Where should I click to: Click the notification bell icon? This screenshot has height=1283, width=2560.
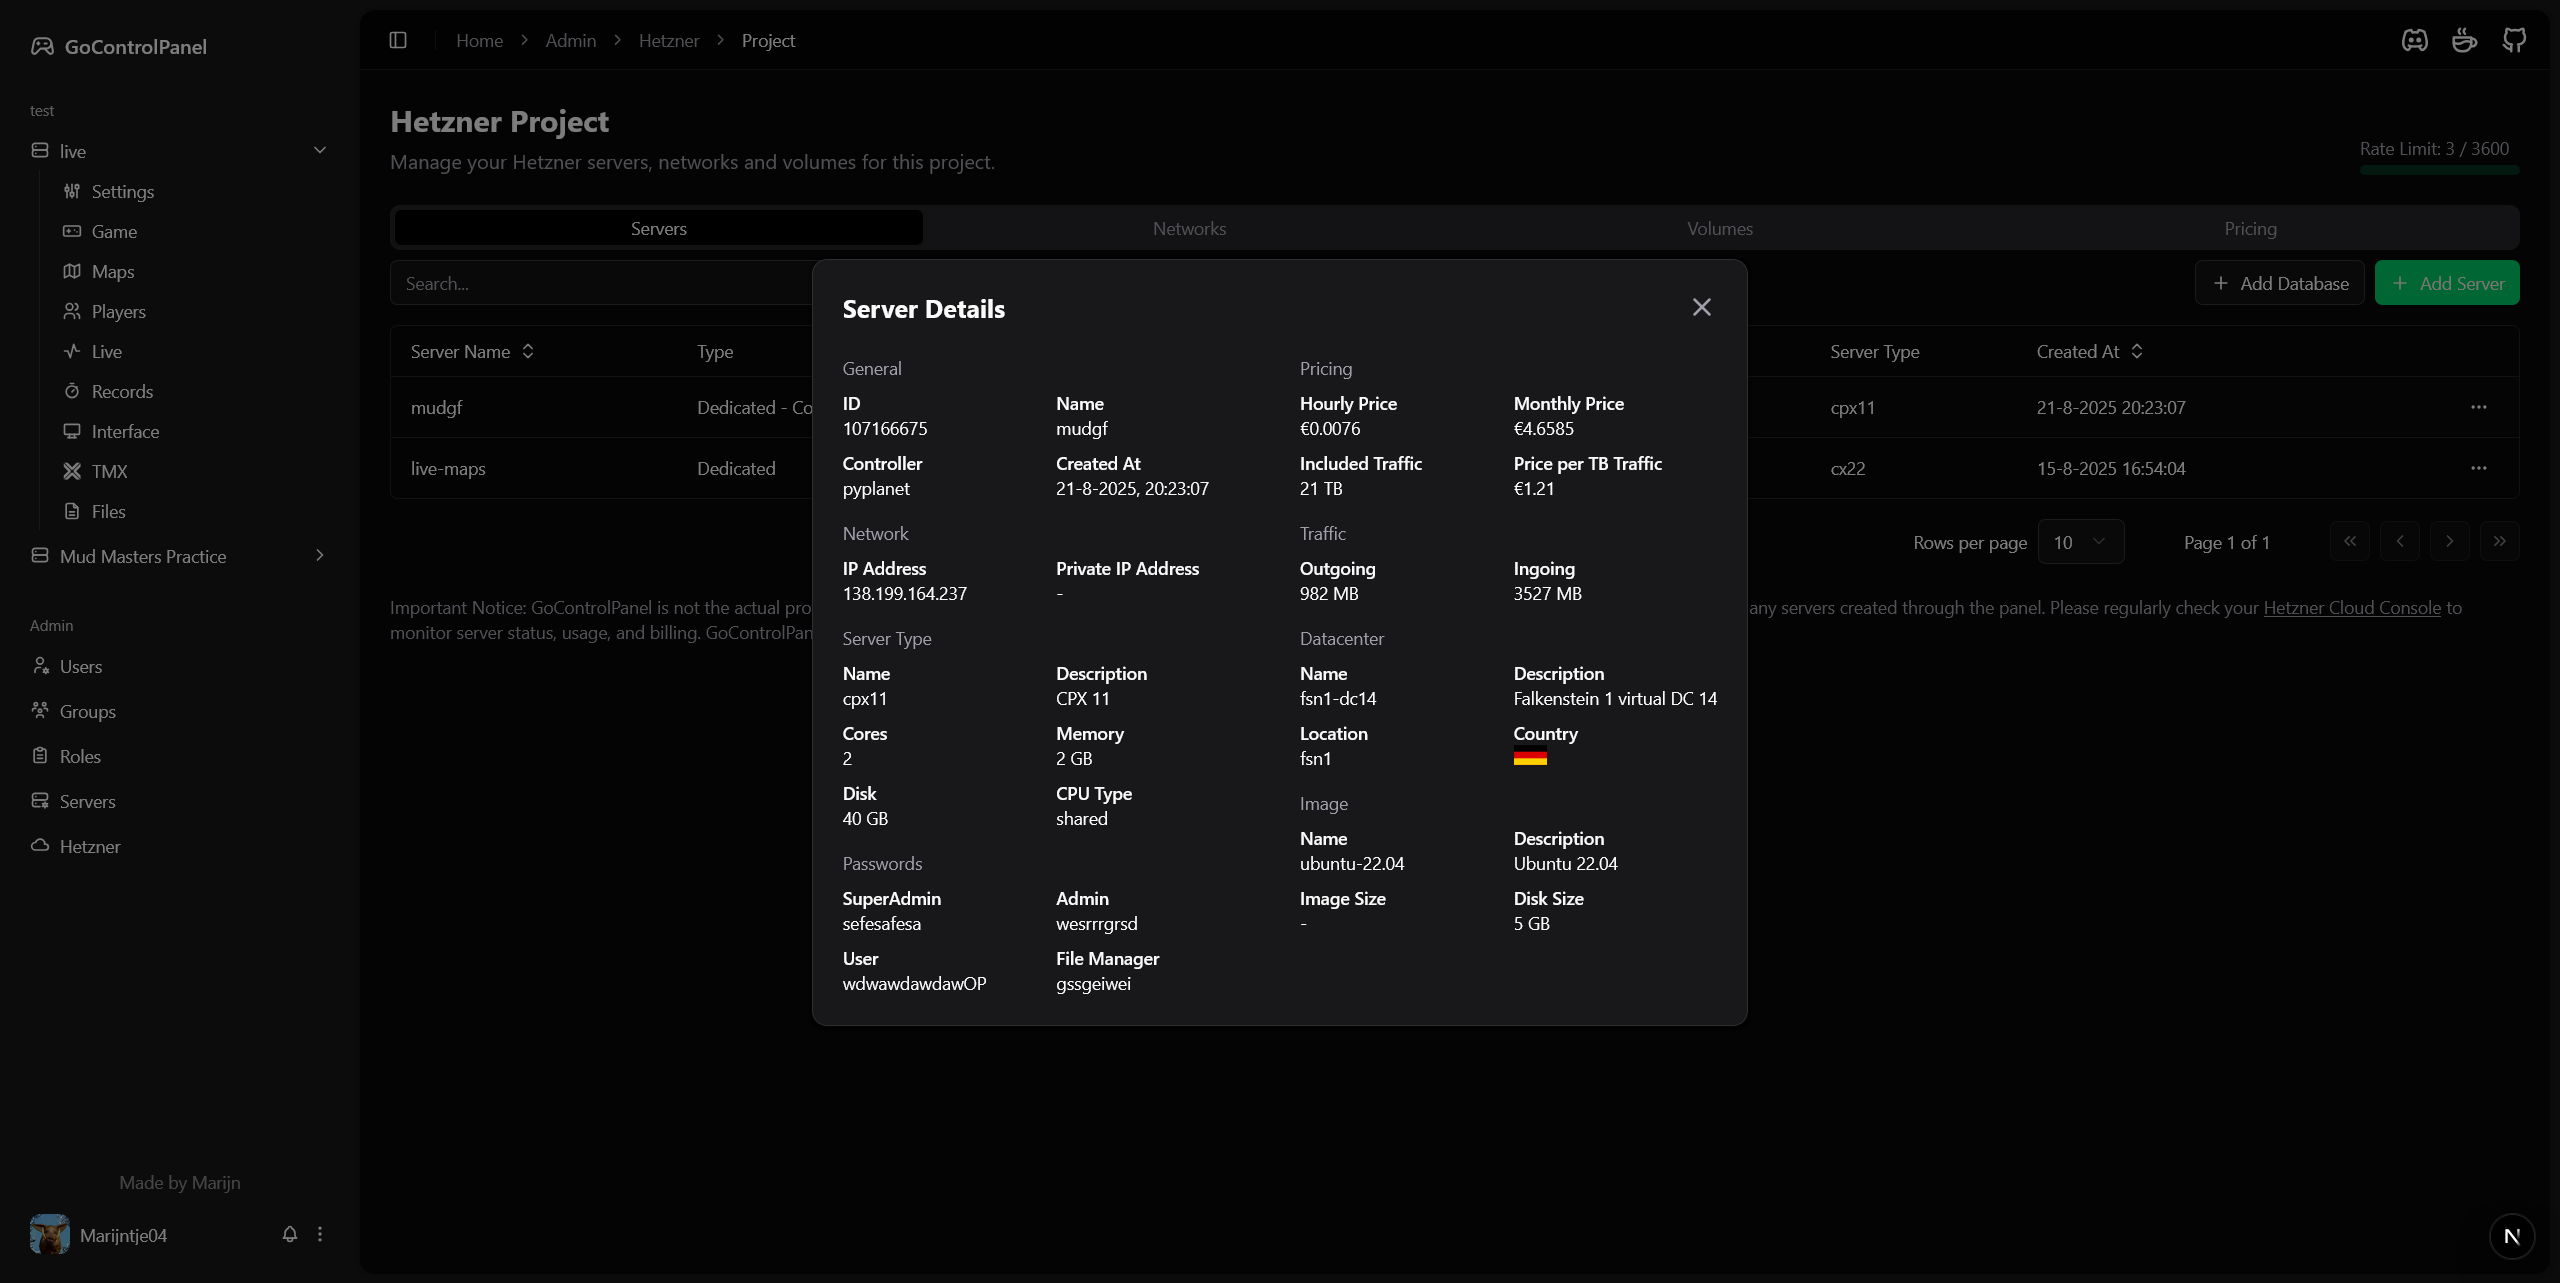coord(290,1234)
